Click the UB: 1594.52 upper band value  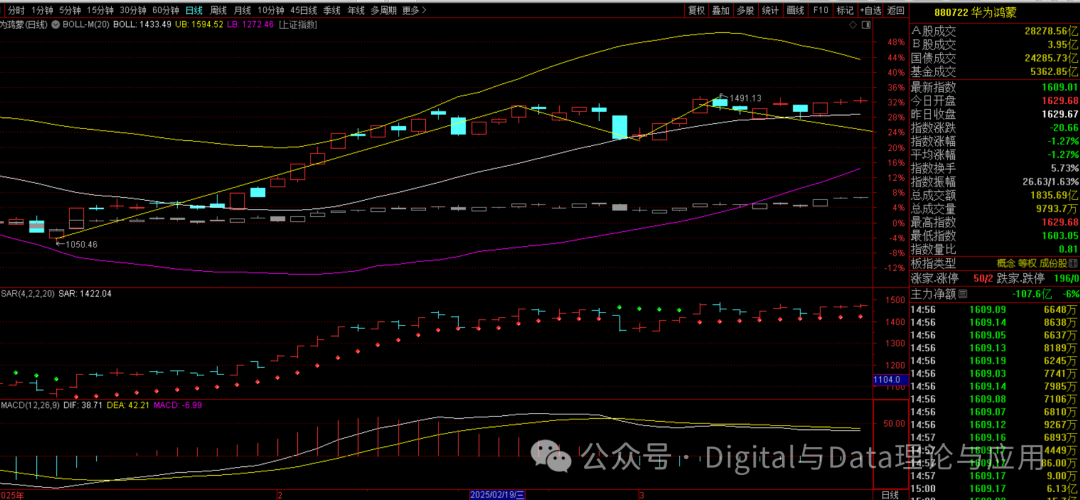coord(199,24)
